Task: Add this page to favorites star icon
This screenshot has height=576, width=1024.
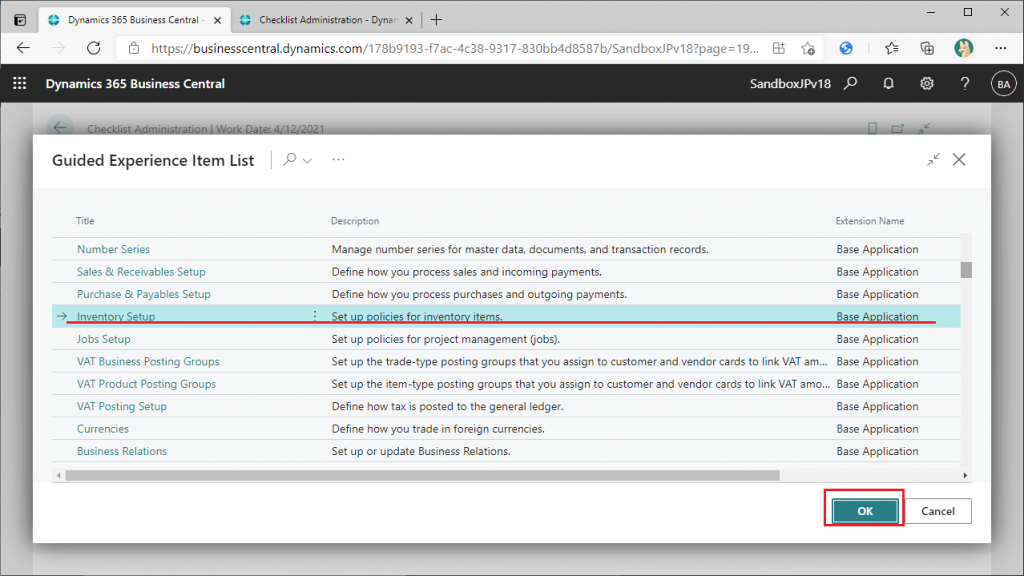Action: point(808,48)
